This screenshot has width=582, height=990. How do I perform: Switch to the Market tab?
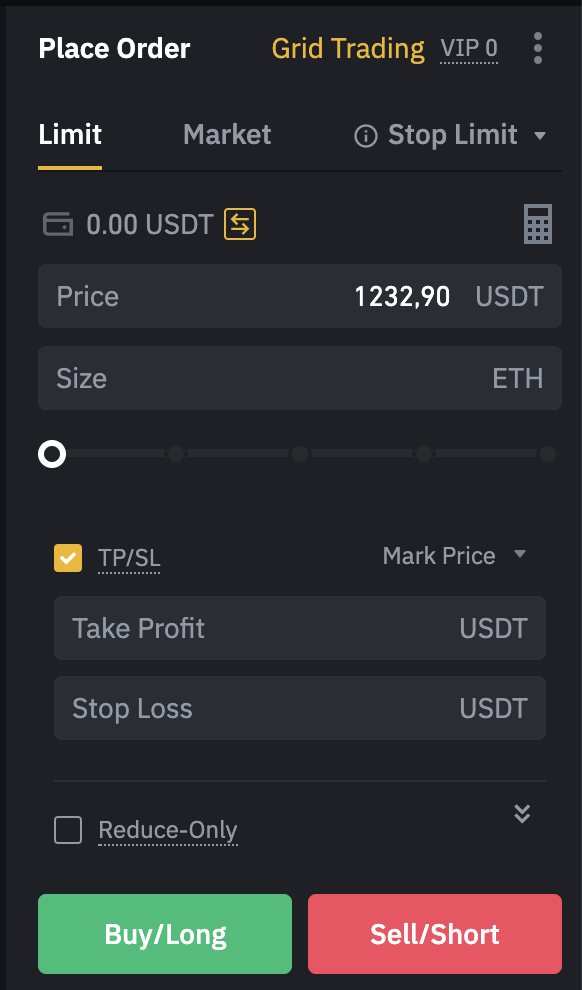(227, 134)
